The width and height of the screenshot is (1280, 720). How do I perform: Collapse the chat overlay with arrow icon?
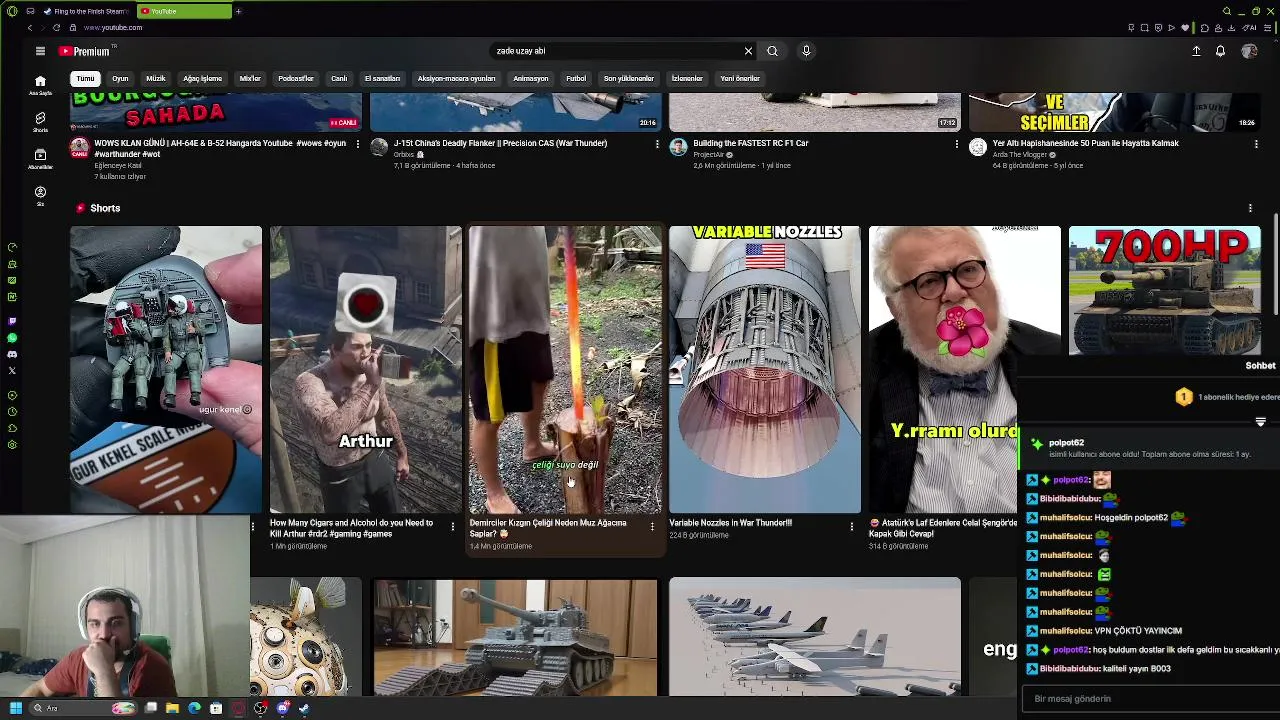1260,422
